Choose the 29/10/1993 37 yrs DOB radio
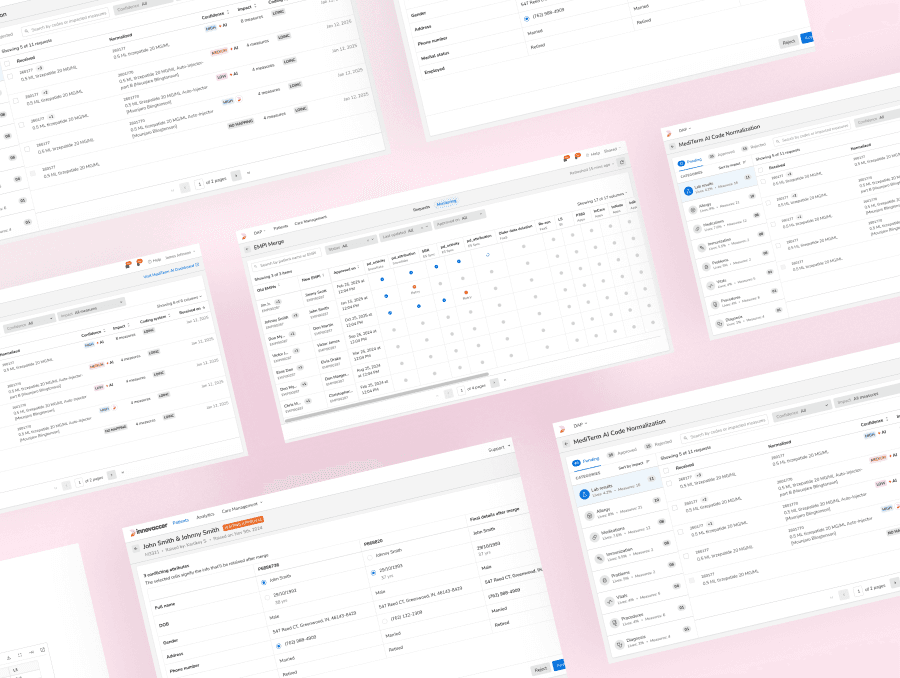Viewport: 900px width, 678px height. coord(374,572)
